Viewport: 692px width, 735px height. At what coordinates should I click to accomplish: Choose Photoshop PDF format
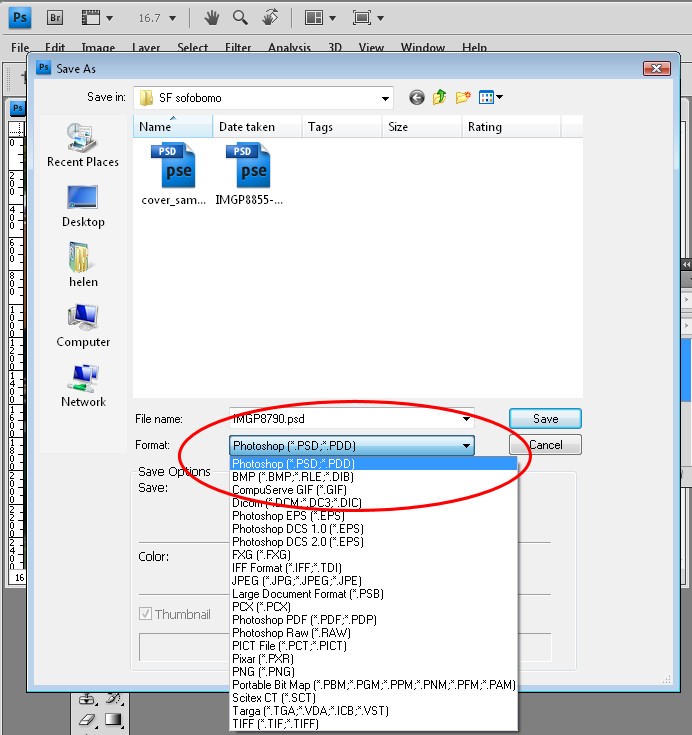[x=374, y=620]
